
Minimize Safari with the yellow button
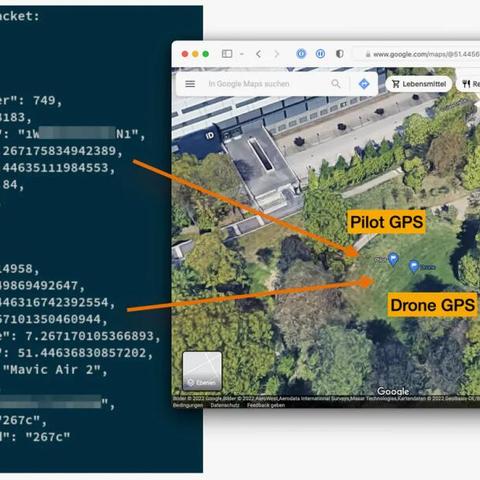click(195, 54)
